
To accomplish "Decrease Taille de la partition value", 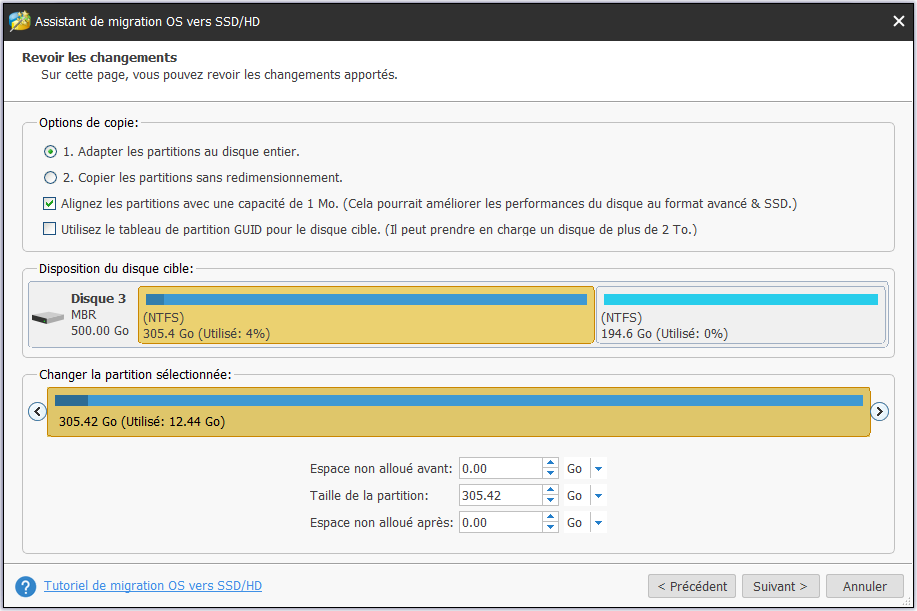I will (550, 500).
